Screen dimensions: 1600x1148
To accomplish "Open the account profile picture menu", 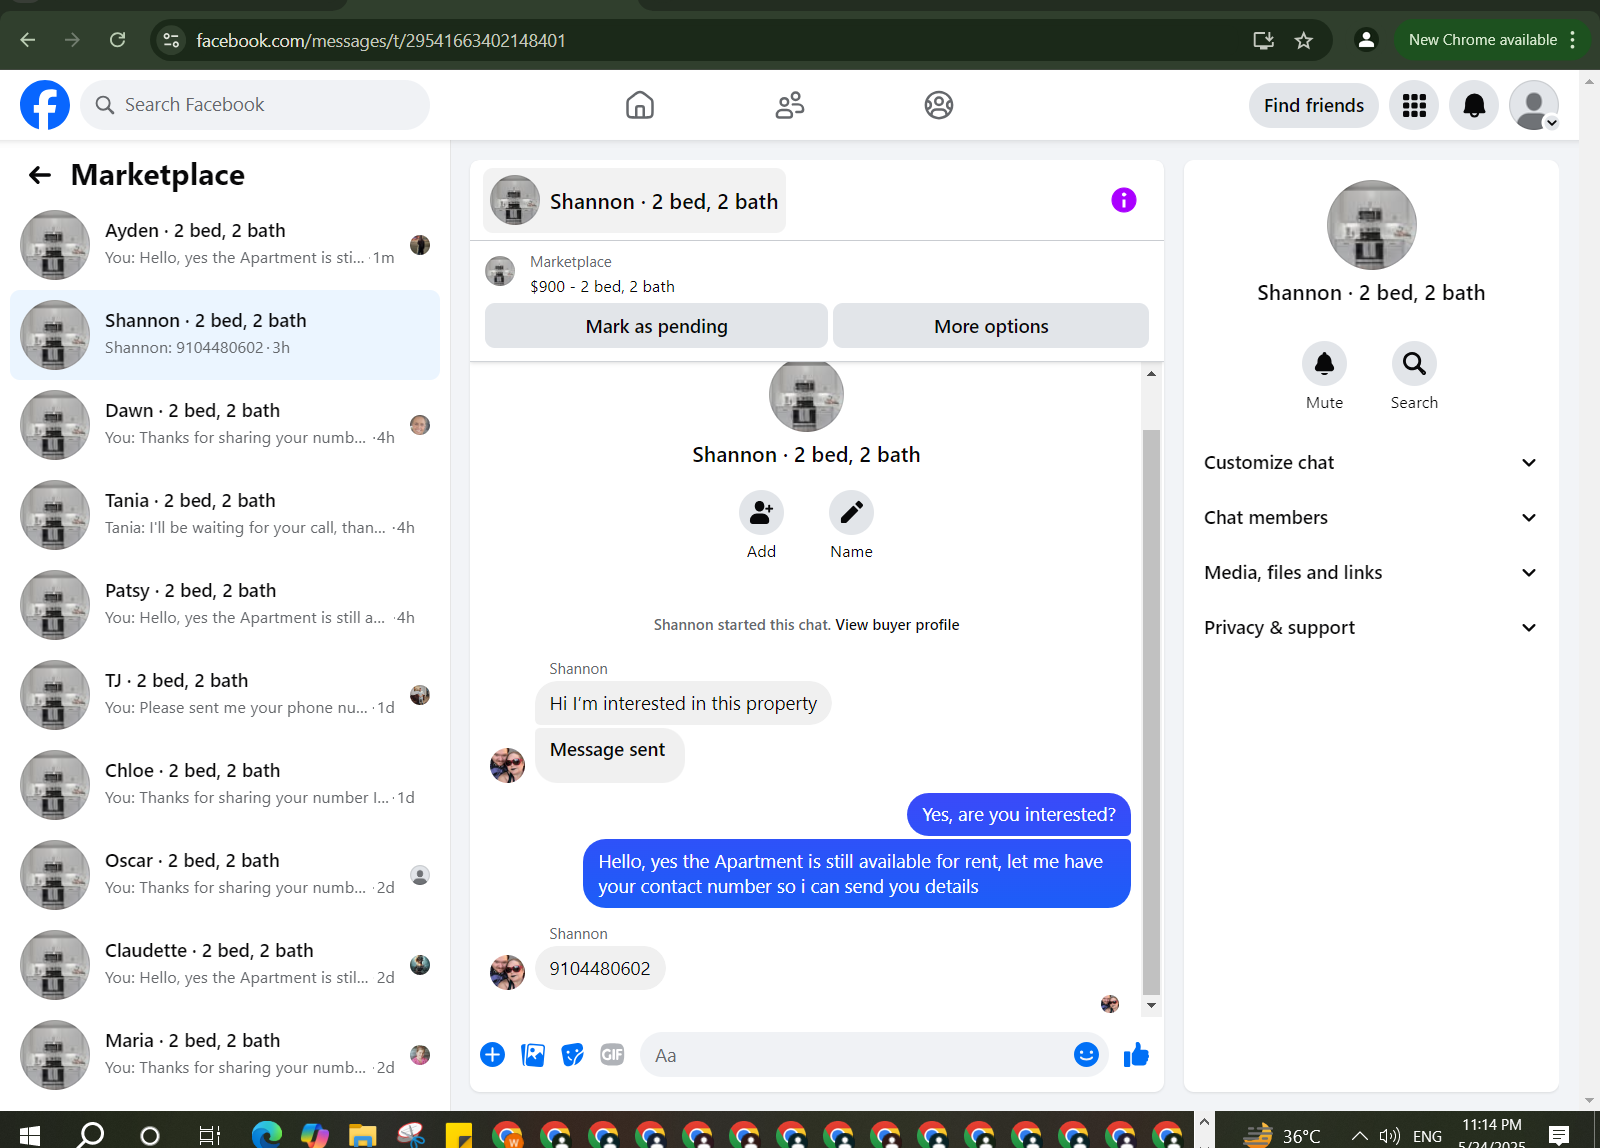I will tap(1534, 105).
